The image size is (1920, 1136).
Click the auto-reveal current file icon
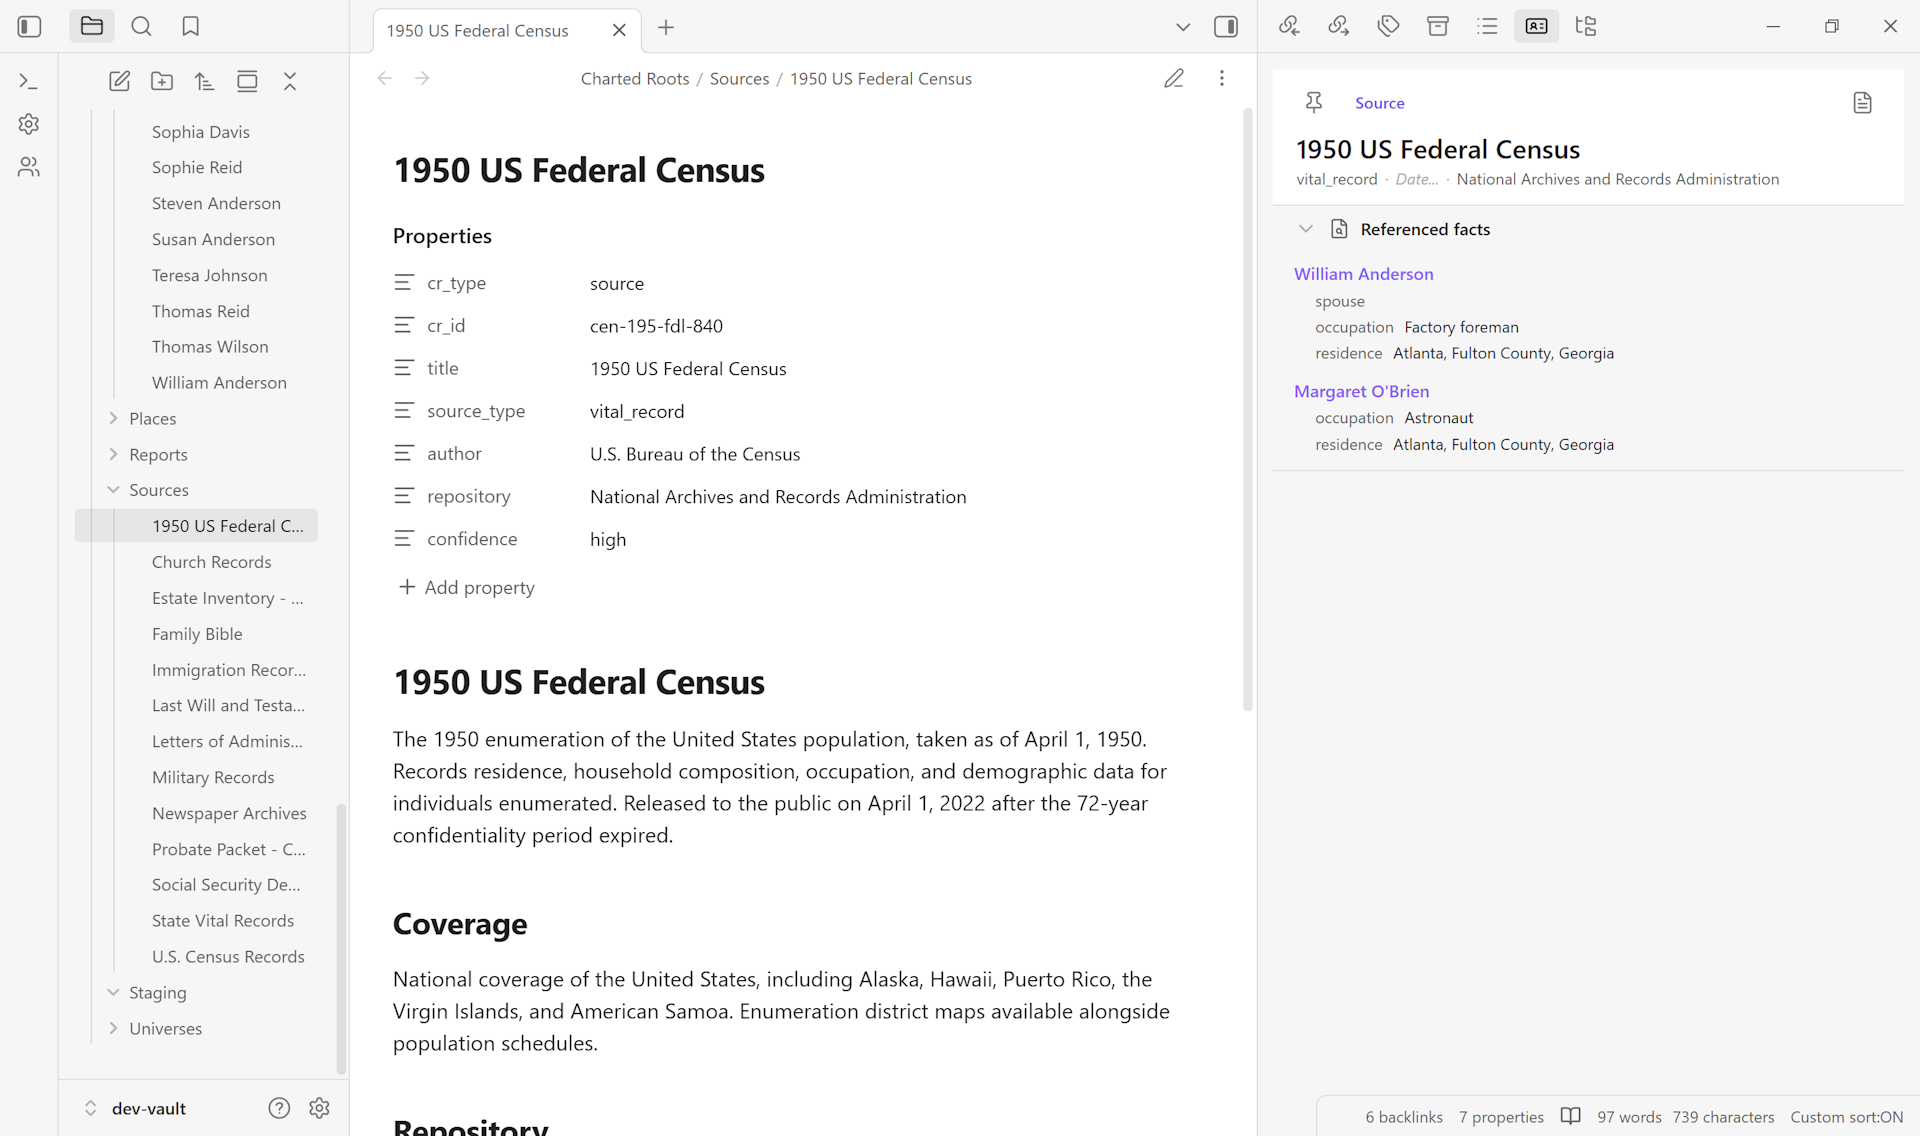tap(247, 81)
